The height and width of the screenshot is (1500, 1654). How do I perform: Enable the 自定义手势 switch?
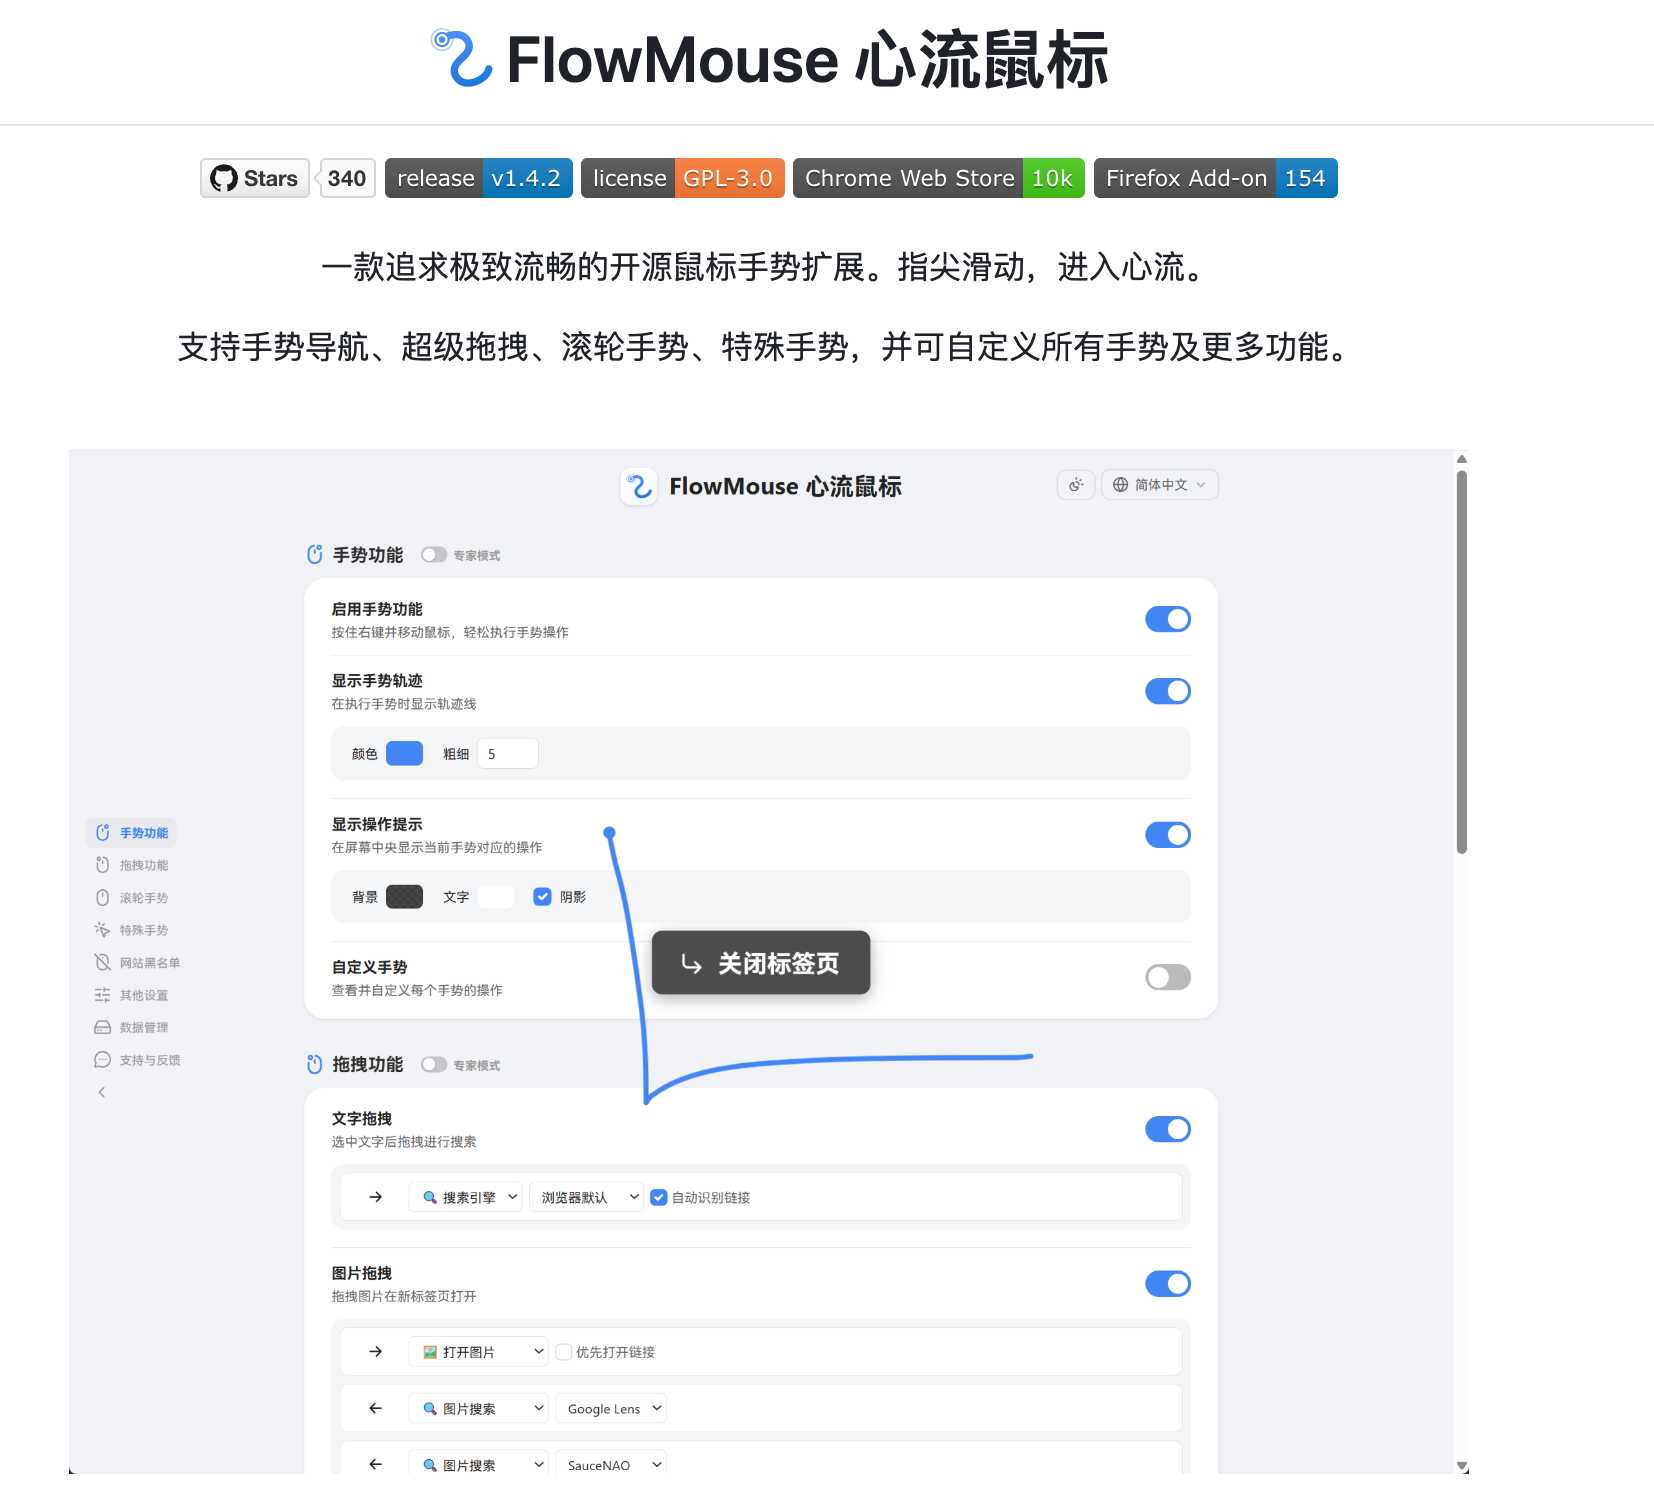click(1168, 977)
